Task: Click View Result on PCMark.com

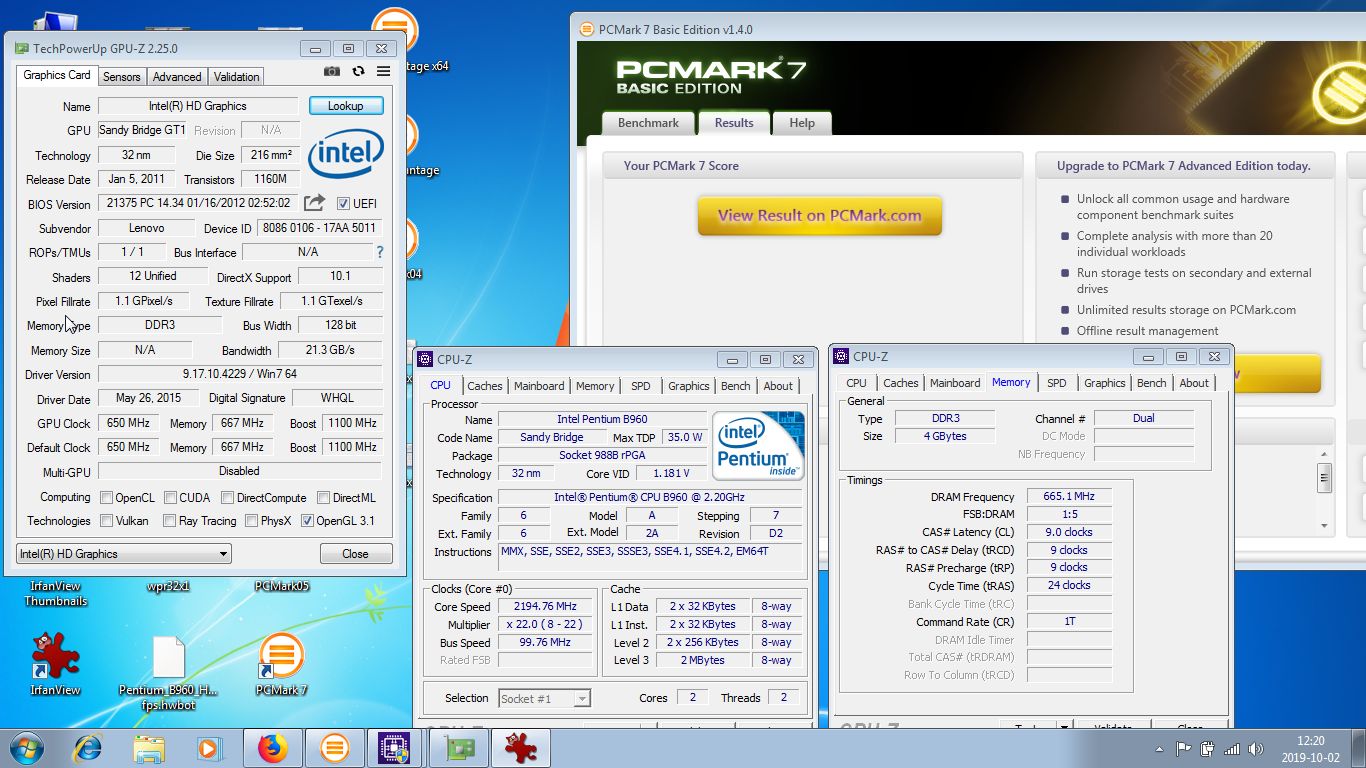Action: (819, 215)
